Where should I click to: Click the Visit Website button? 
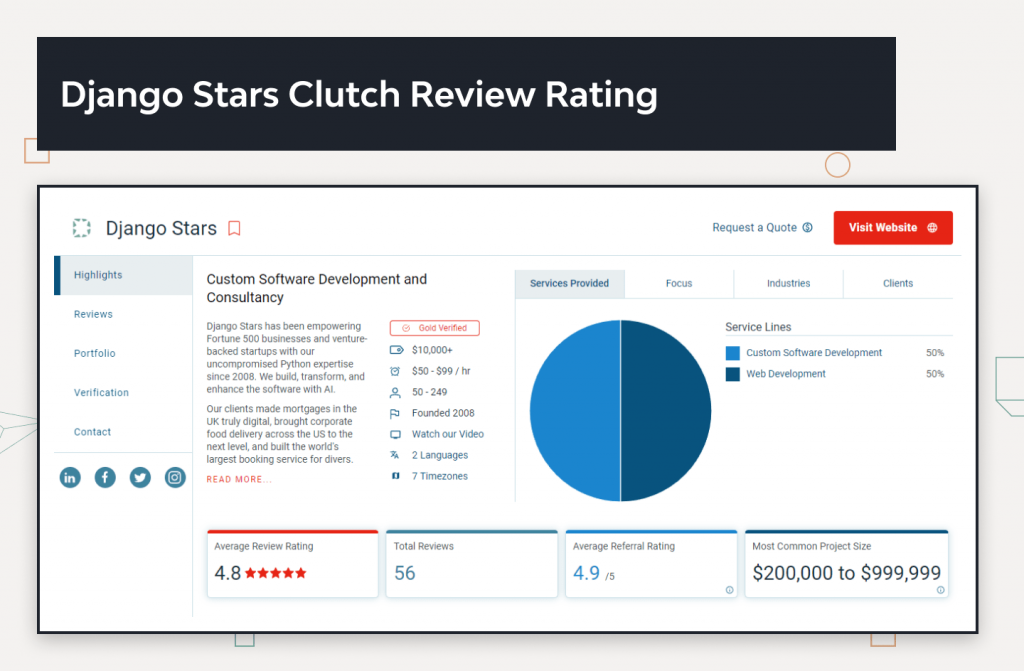(892, 228)
